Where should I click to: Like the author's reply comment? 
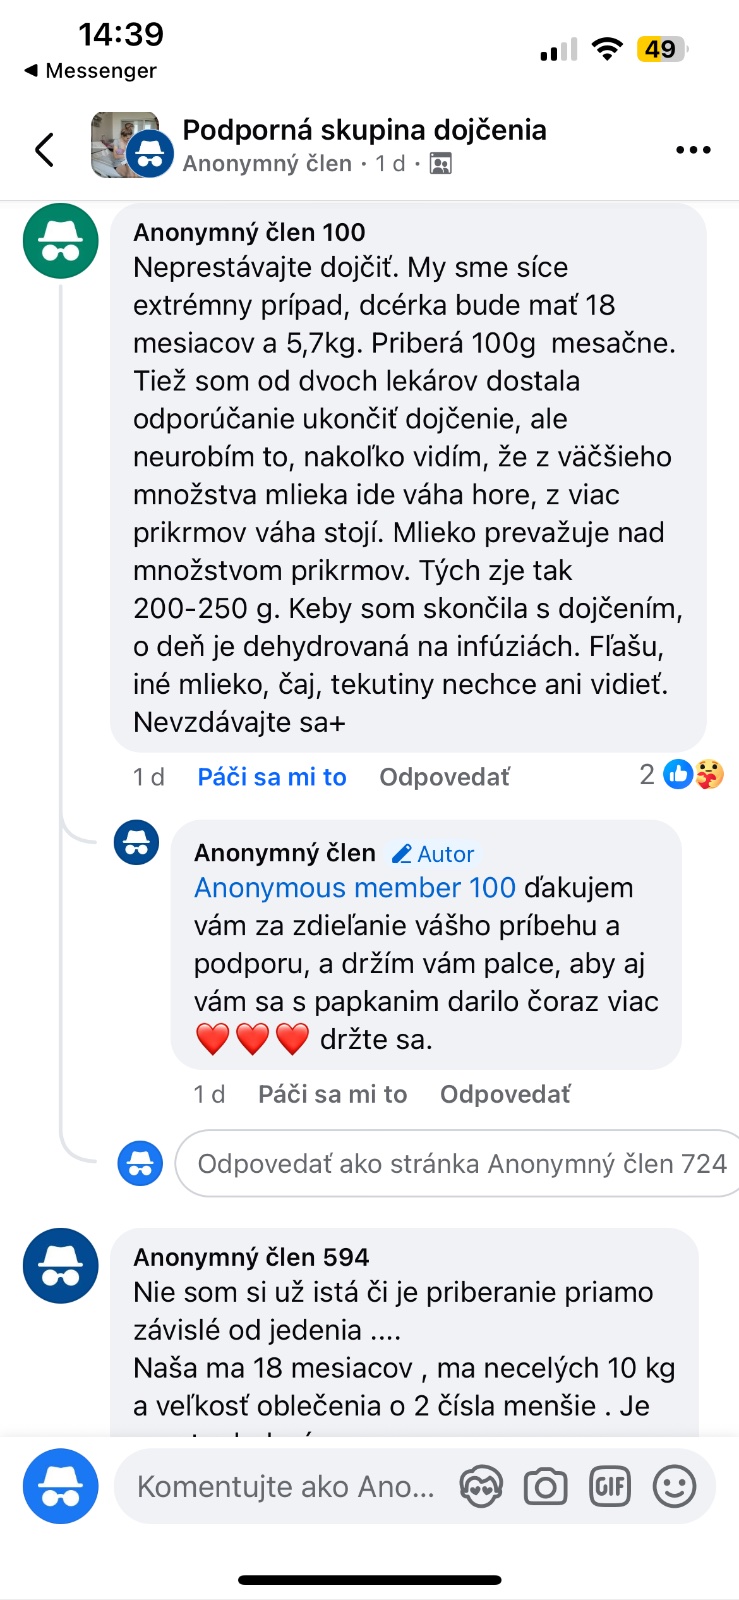point(332,1094)
